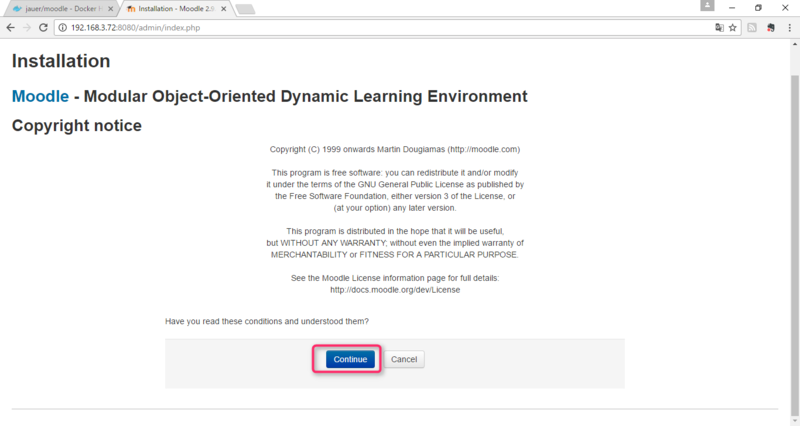Restore down the browser window
800x426 pixels.
click(758, 8)
